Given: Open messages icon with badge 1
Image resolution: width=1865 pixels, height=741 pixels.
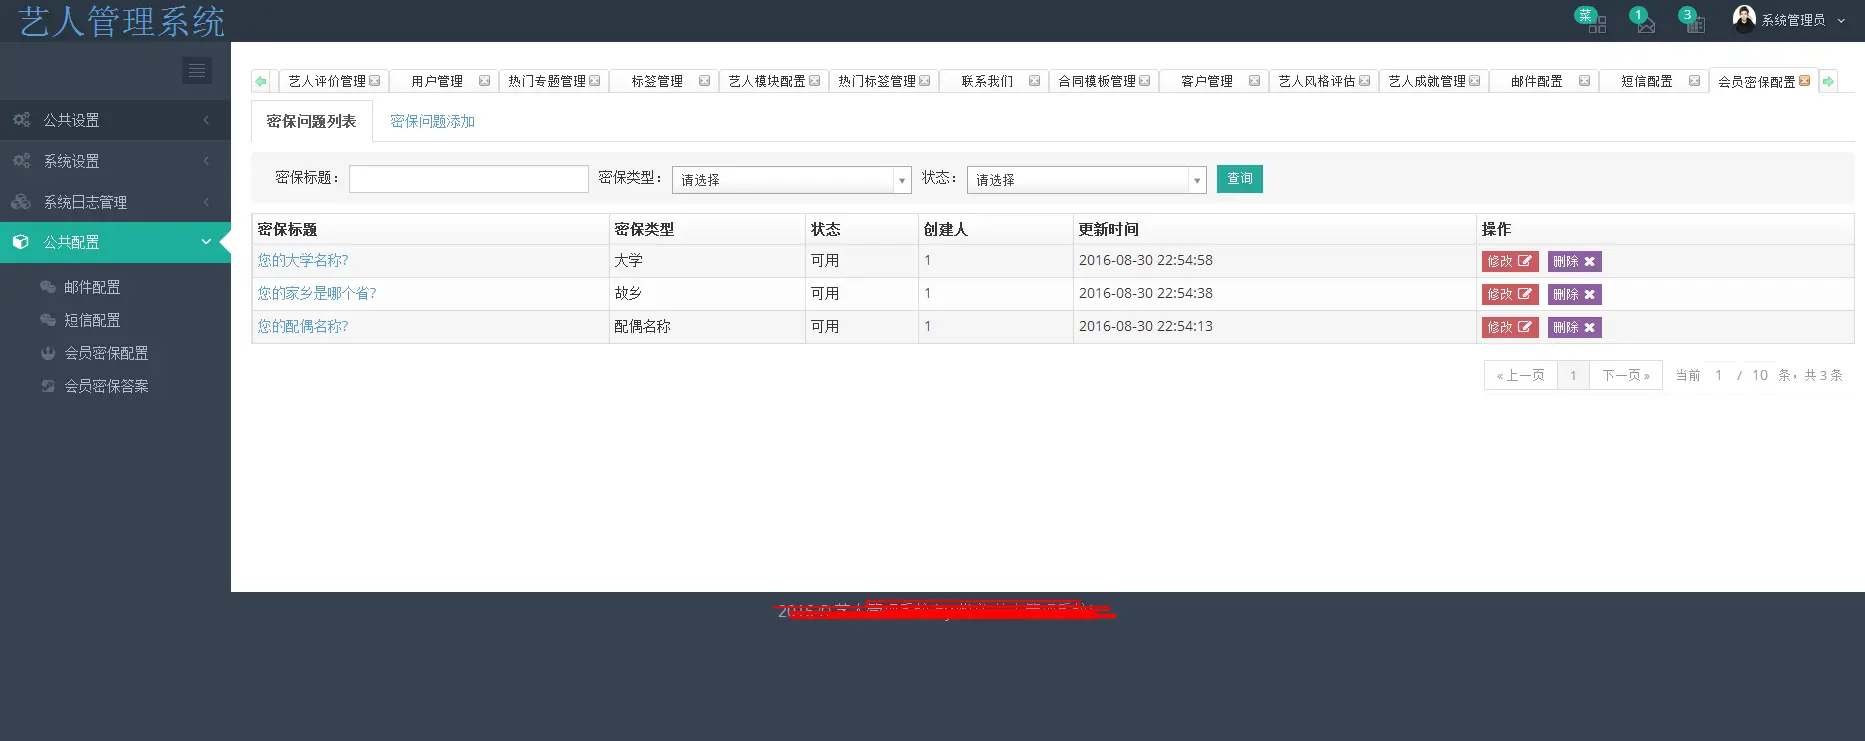Looking at the screenshot, I should [1646, 24].
